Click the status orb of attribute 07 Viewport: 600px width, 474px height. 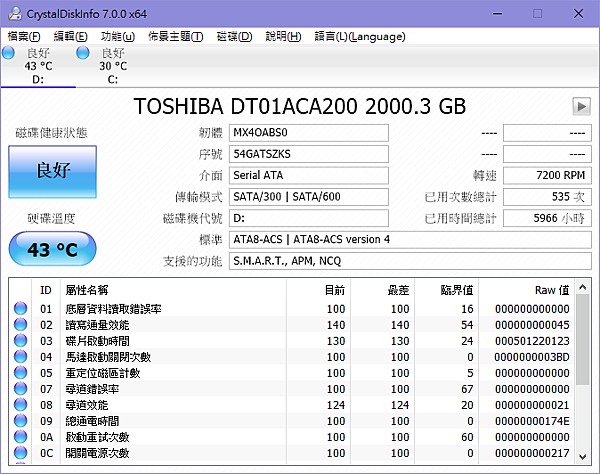pos(20,389)
